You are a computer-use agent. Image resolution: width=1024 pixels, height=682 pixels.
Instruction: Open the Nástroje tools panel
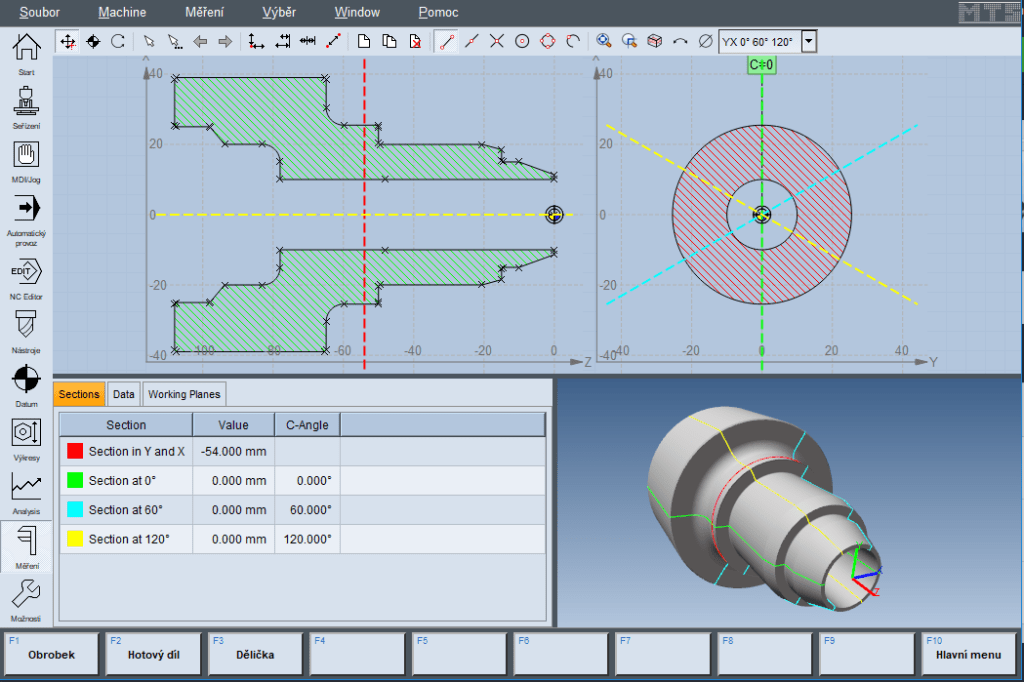point(27,326)
